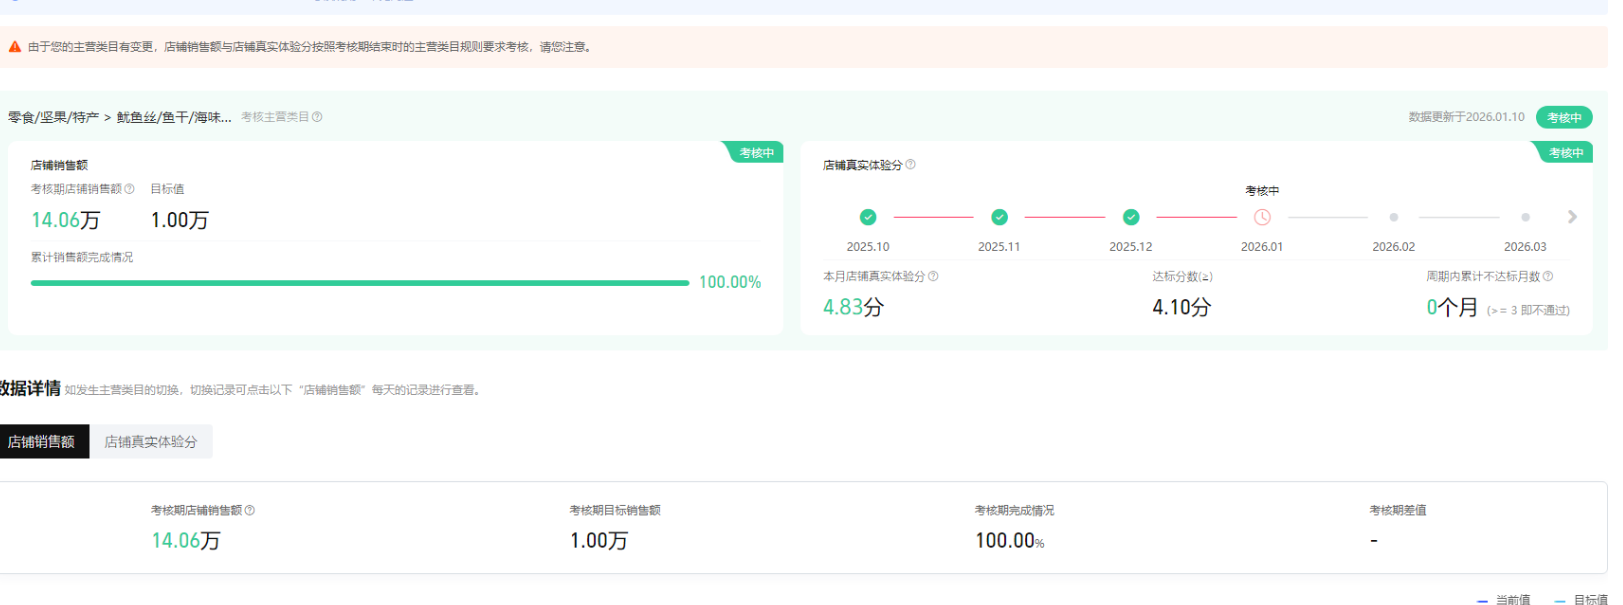Switch to the 店铺真实体验分 tab

coord(151,442)
